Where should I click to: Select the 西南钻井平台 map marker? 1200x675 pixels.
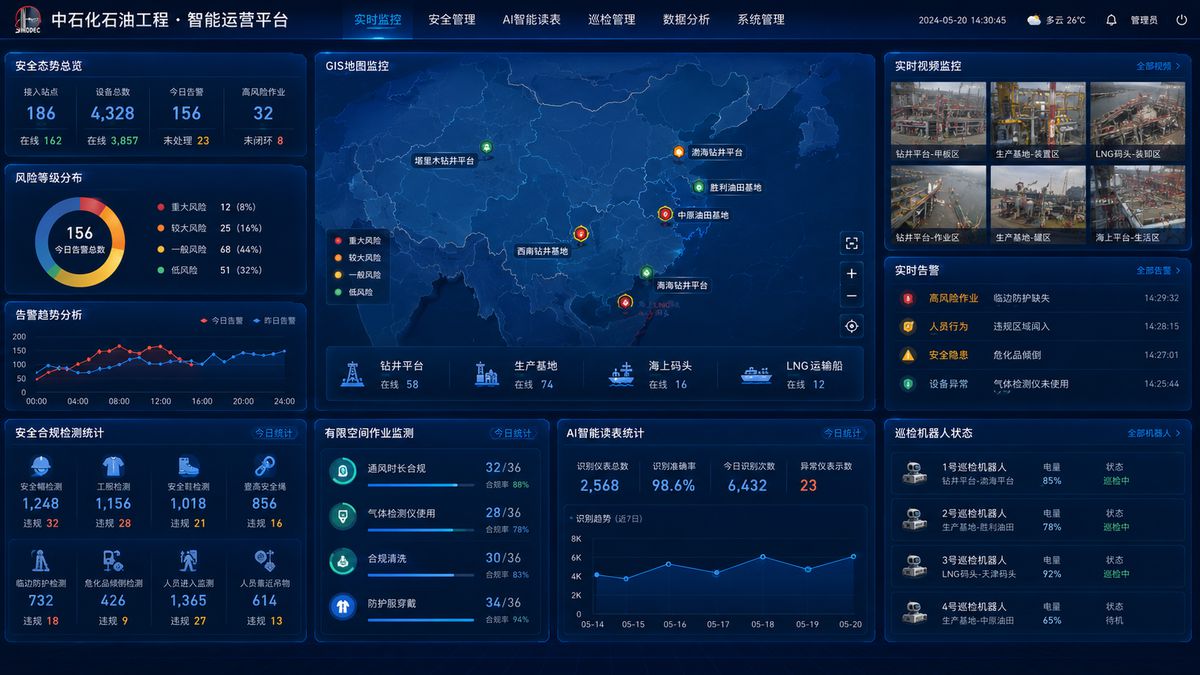tap(580, 233)
